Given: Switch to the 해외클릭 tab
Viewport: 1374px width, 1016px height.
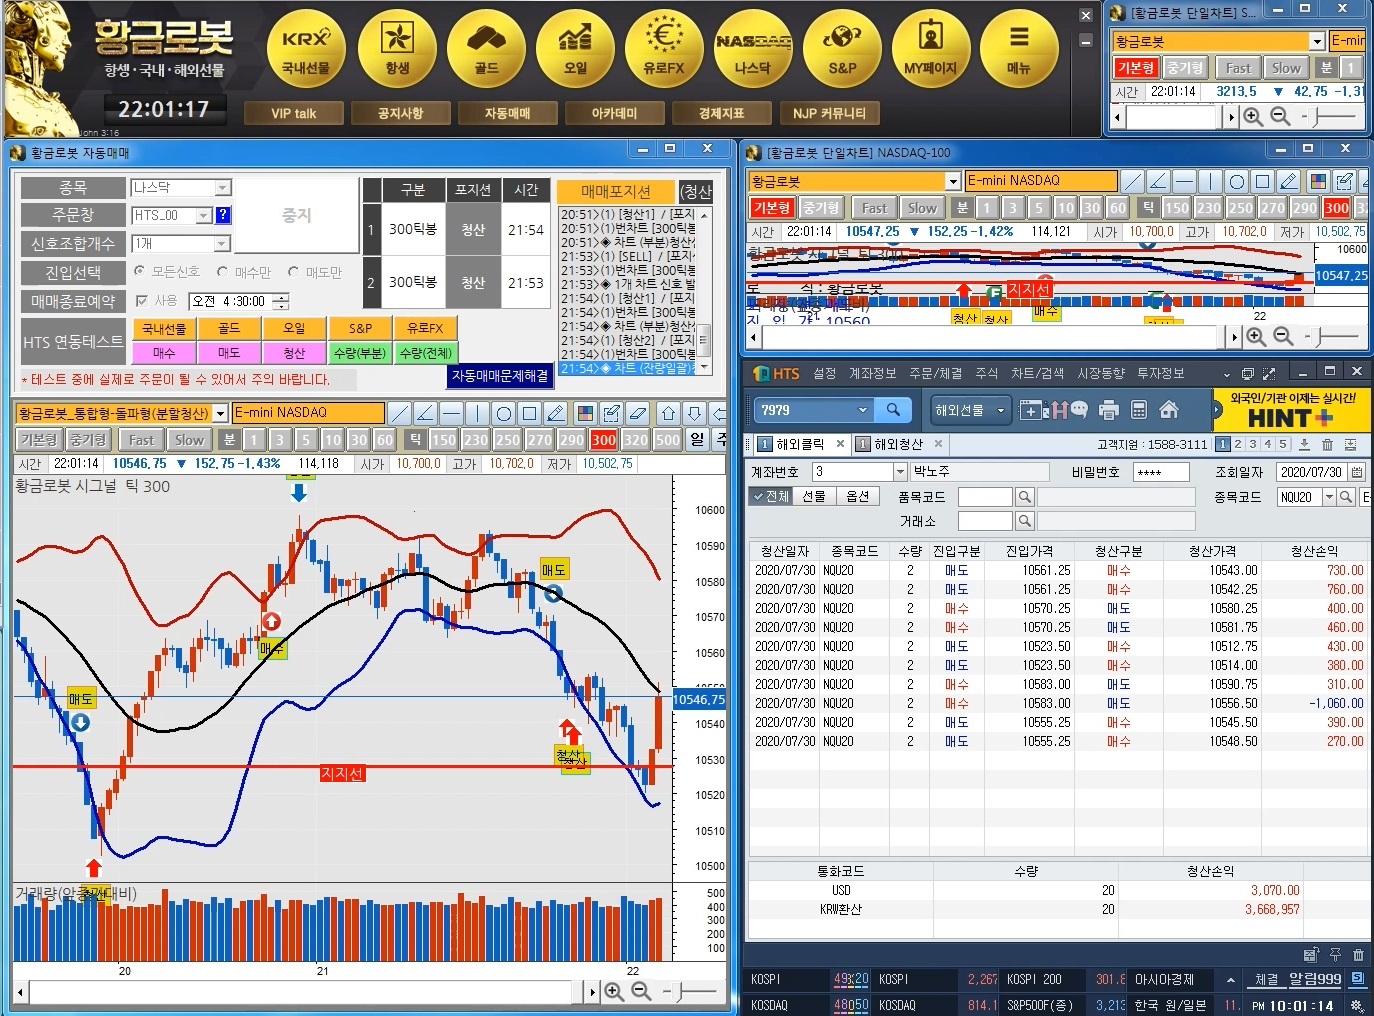Looking at the screenshot, I should [x=800, y=444].
